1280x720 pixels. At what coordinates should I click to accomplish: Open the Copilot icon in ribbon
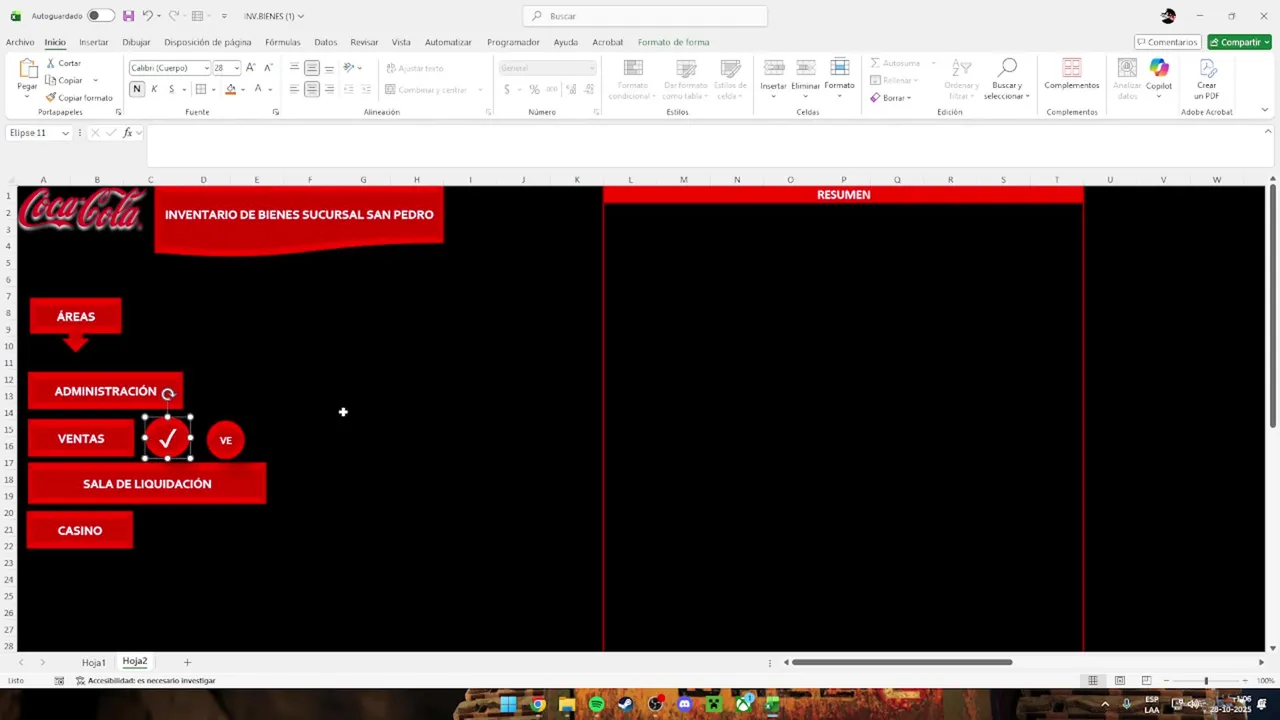point(1159,75)
